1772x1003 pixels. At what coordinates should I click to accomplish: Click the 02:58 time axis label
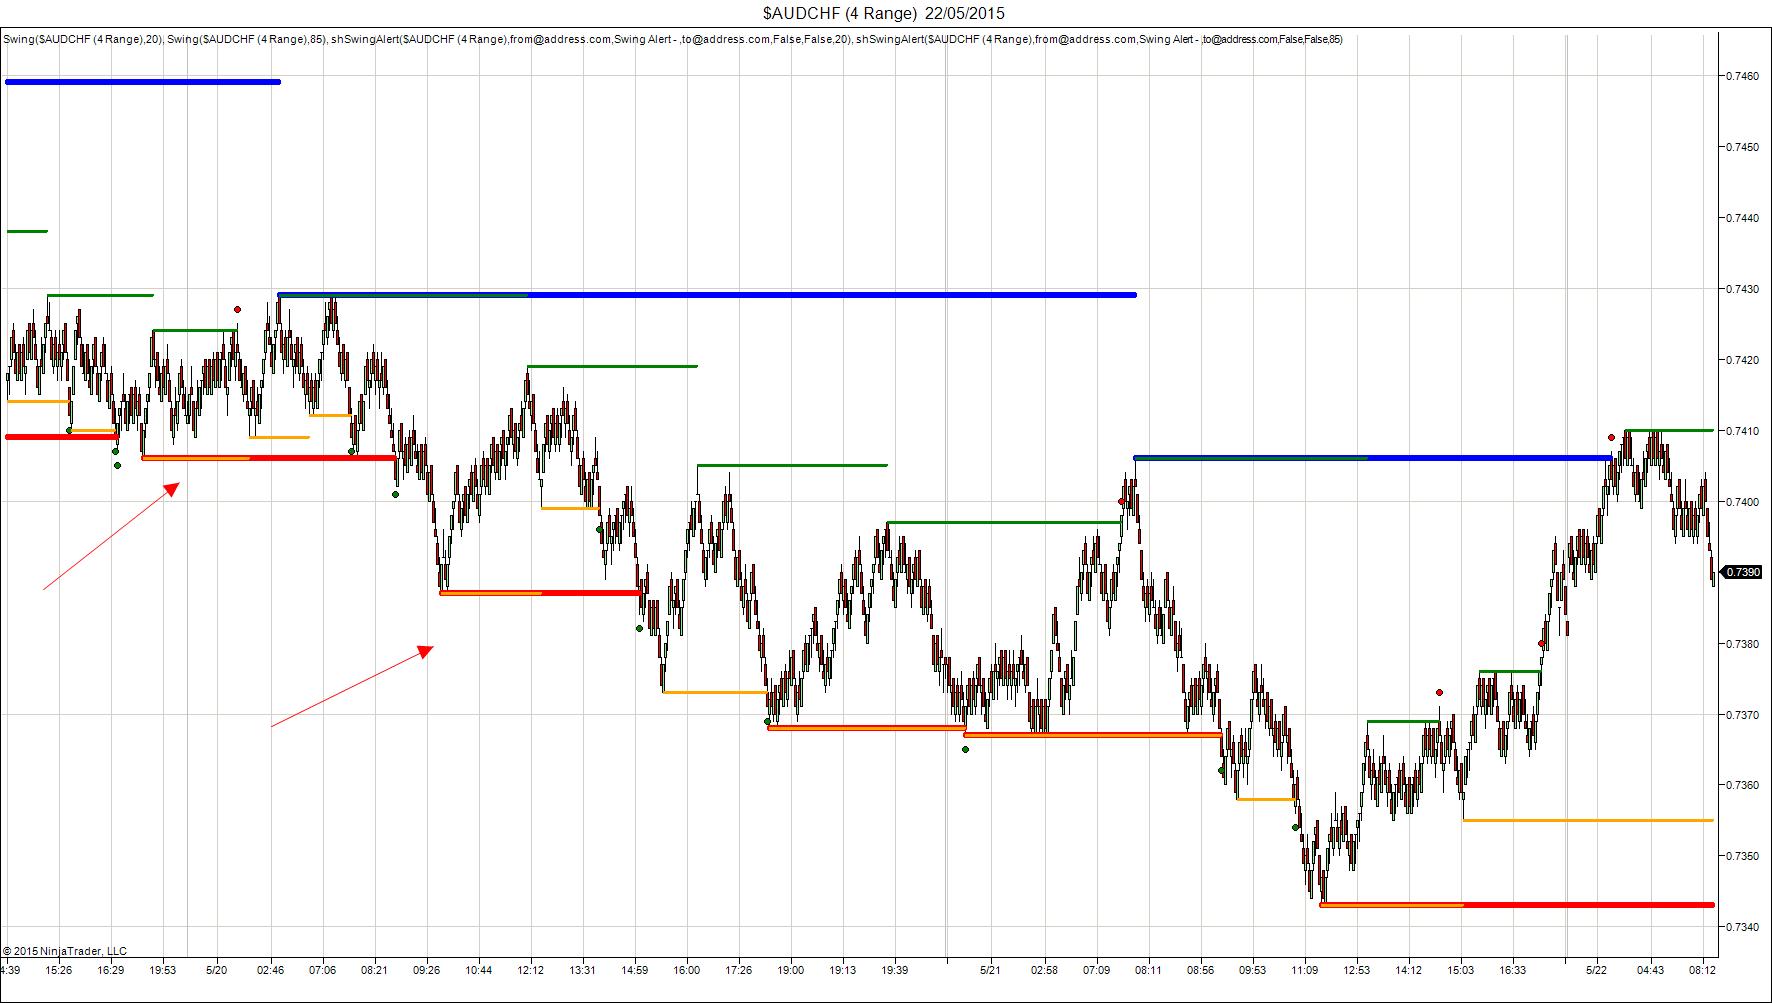(x=1044, y=970)
